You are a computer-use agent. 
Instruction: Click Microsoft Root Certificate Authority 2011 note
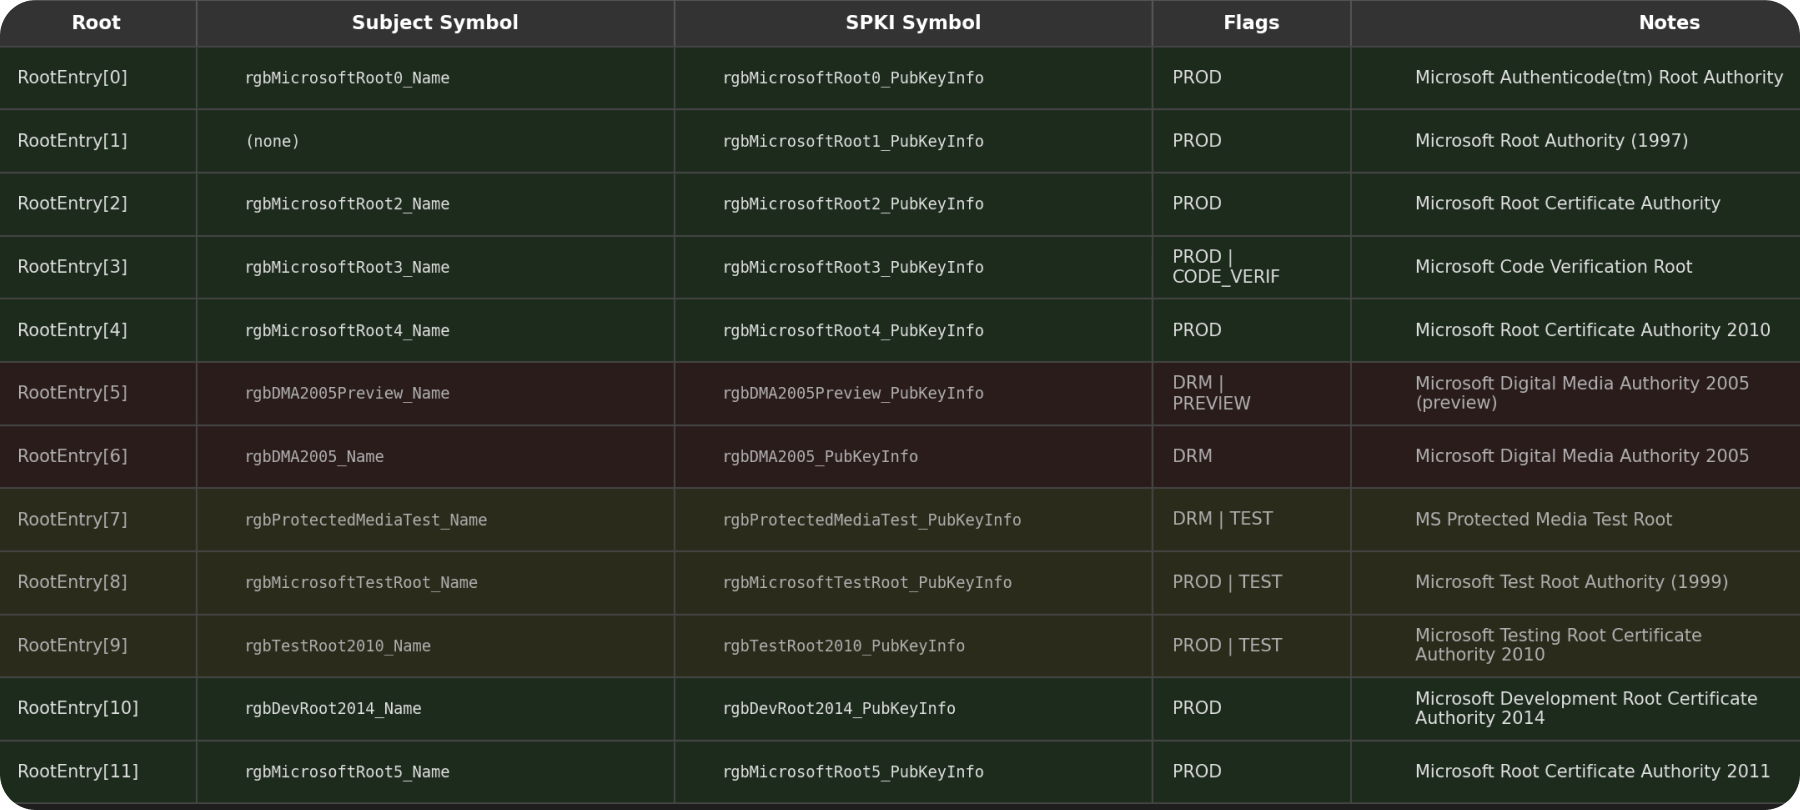coord(1592,771)
